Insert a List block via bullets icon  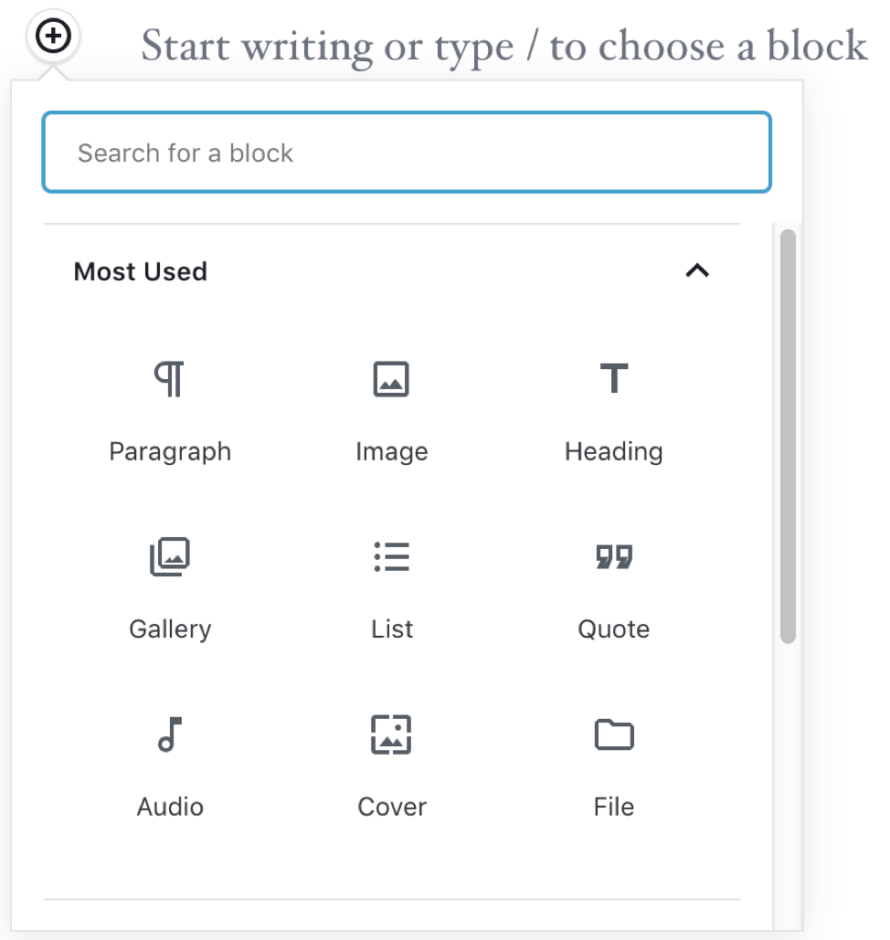pyautogui.click(x=391, y=557)
